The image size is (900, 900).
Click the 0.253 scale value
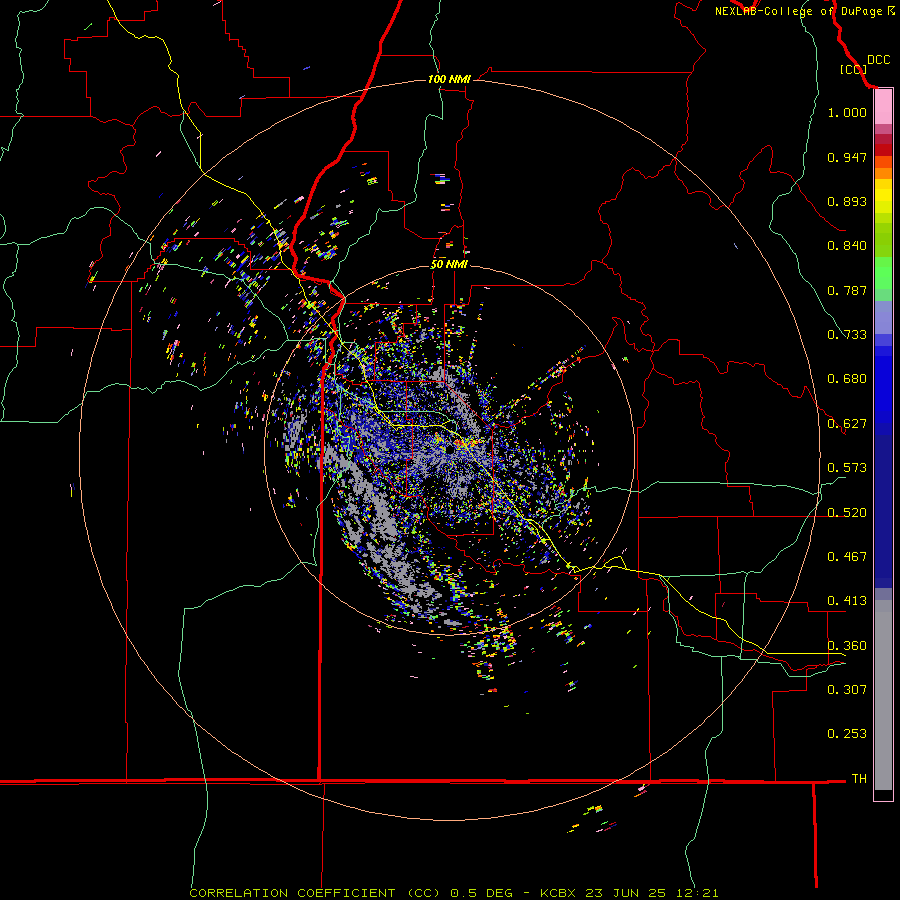tap(847, 734)
